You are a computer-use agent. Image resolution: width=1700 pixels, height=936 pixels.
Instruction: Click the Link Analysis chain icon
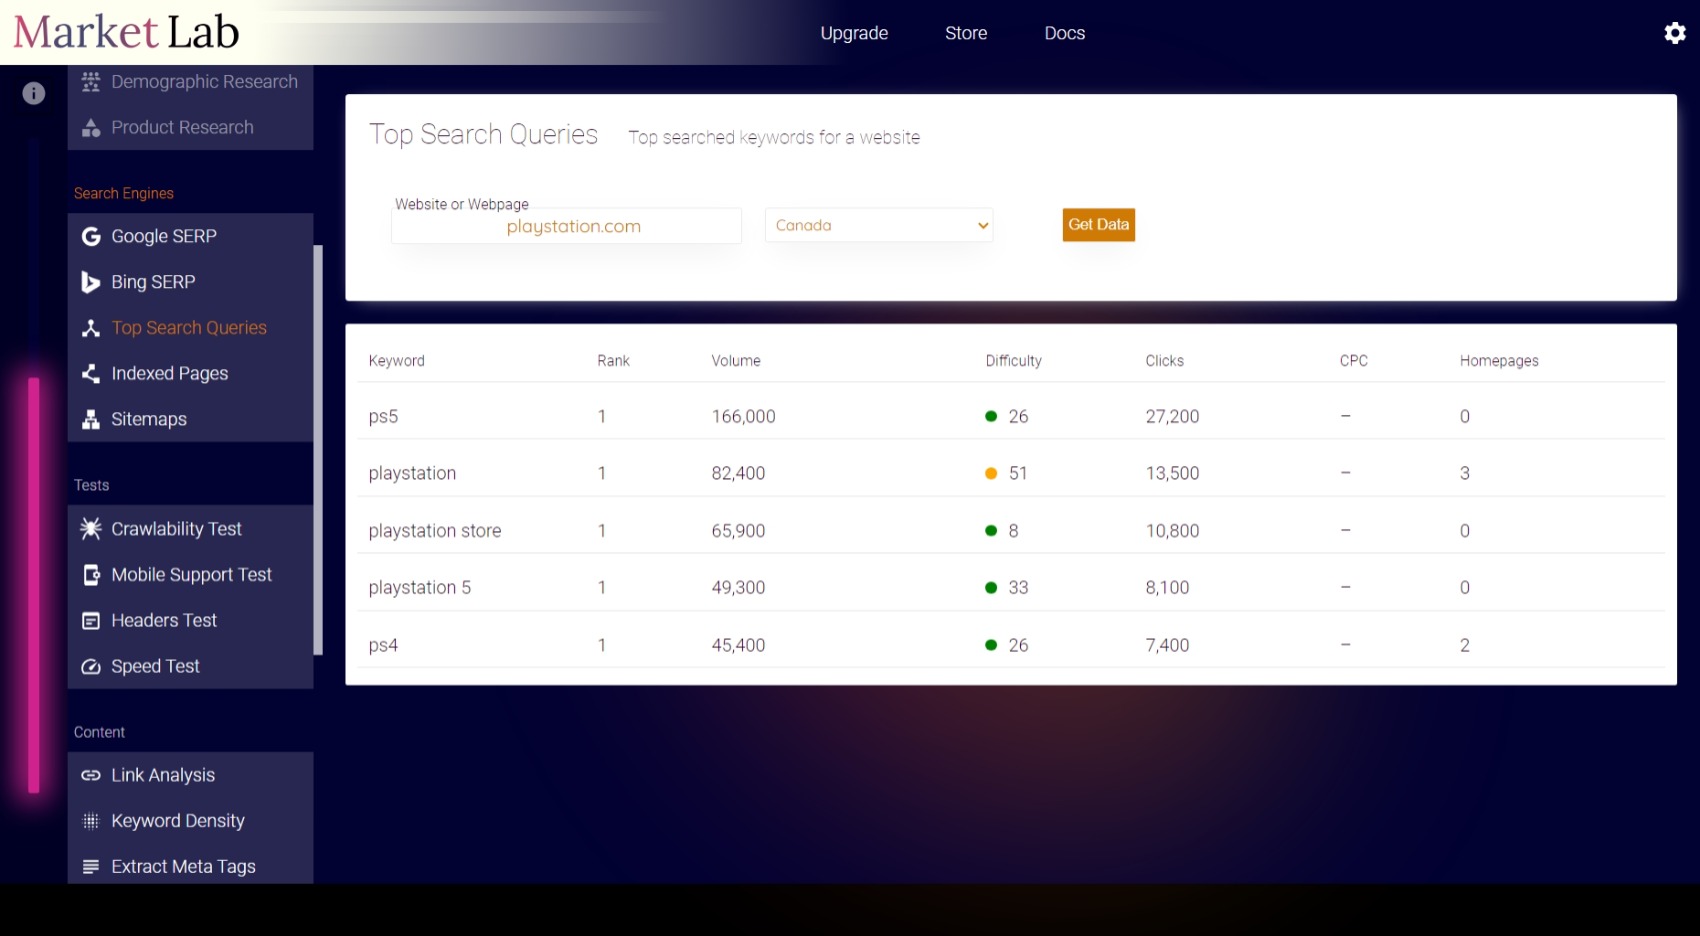point(91,775)
